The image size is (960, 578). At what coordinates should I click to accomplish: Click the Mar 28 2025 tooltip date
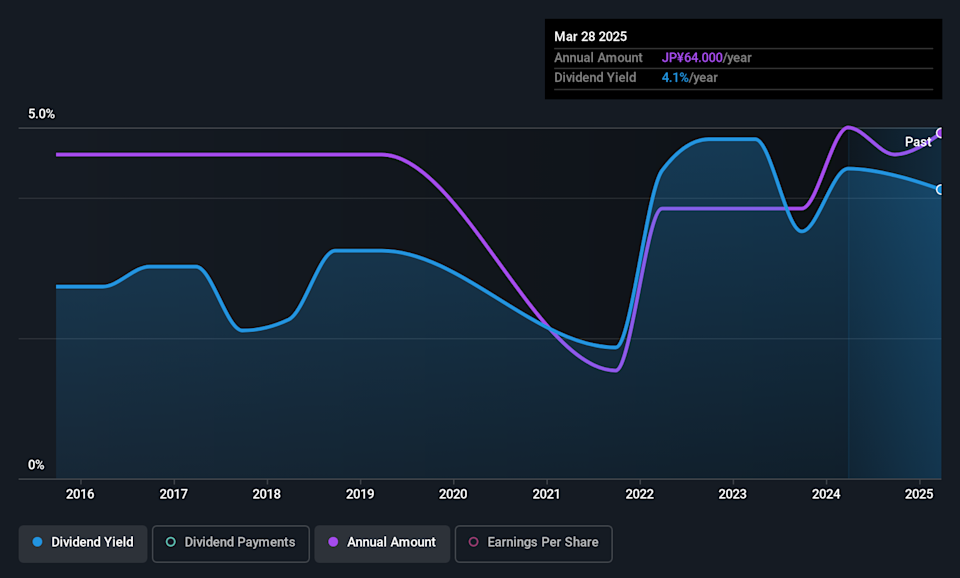point(590,37)
